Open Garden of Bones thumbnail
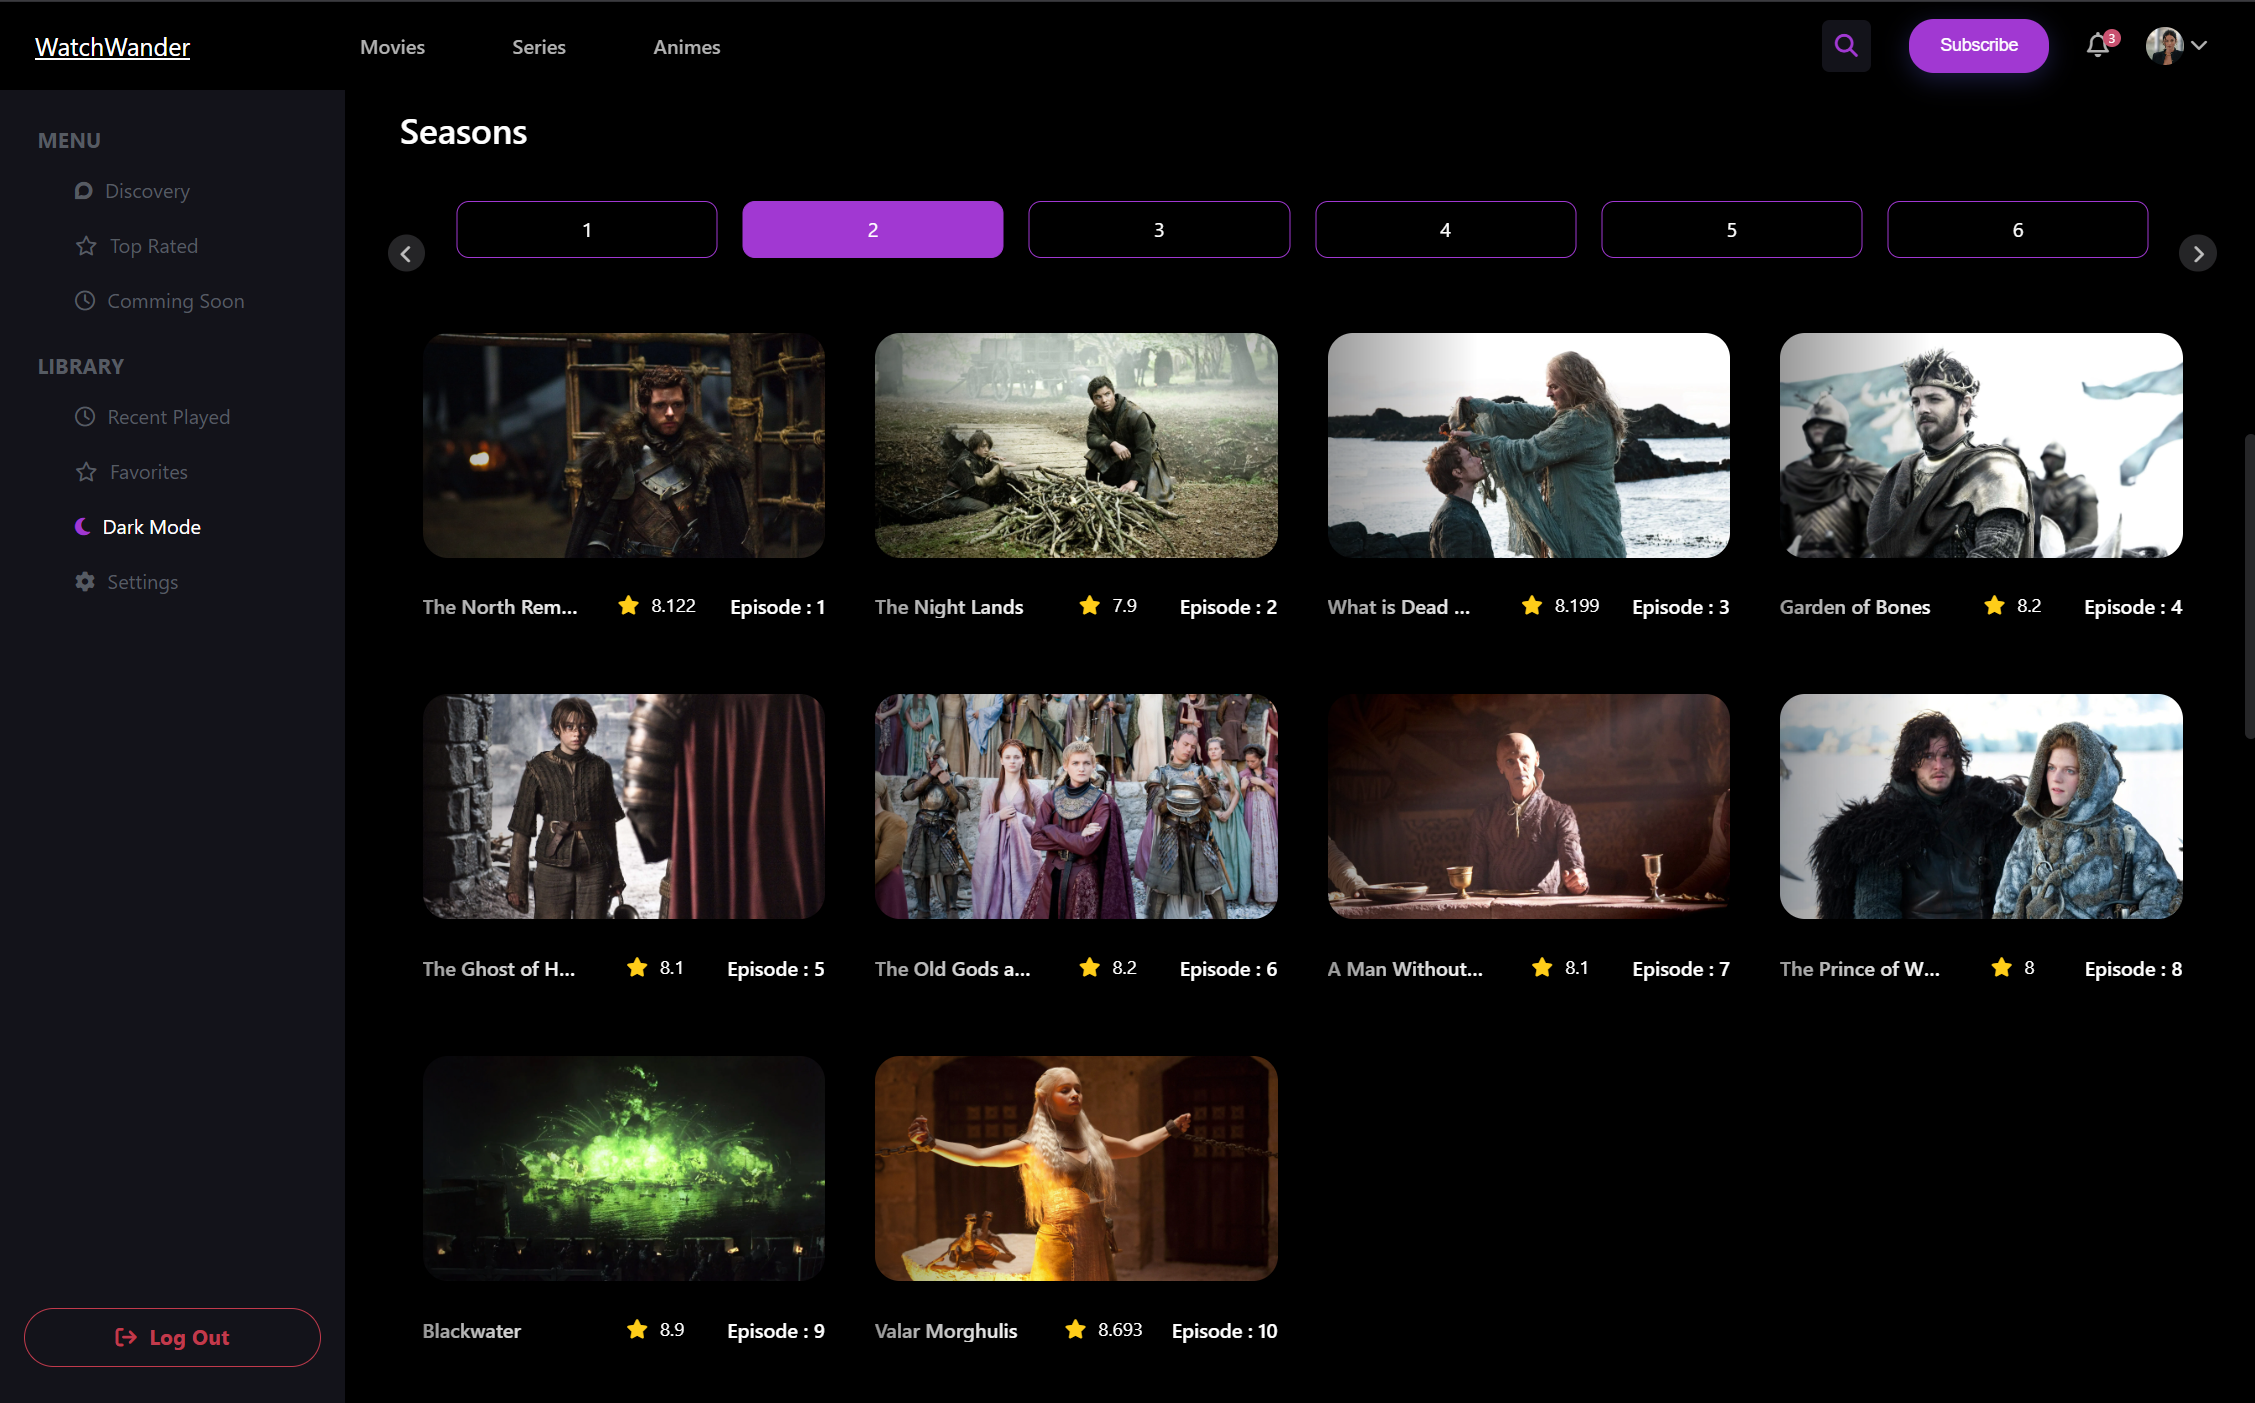Screen dimensions: 2255x1403 tap(1981, 445)
